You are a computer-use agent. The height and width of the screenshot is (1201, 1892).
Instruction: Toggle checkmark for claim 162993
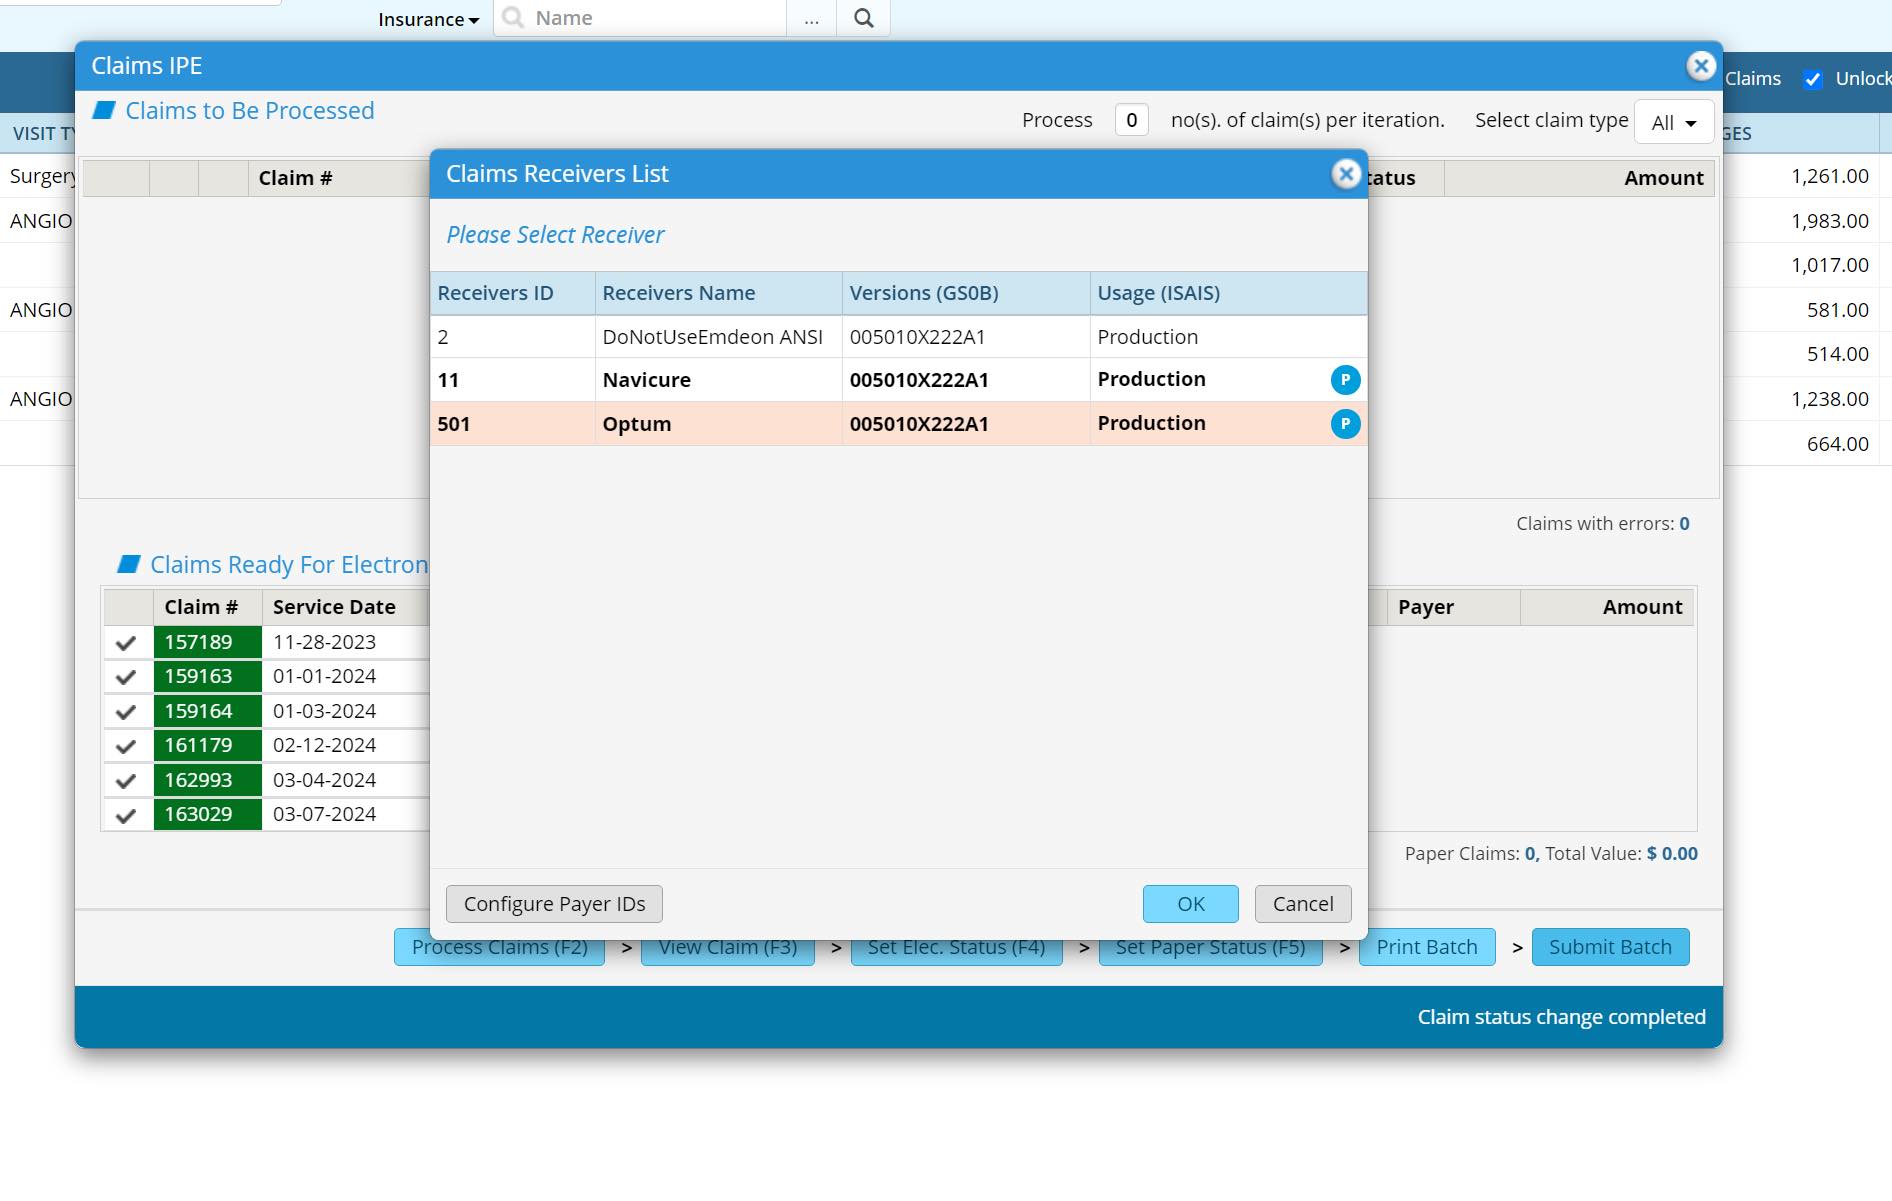coord(126,781)
